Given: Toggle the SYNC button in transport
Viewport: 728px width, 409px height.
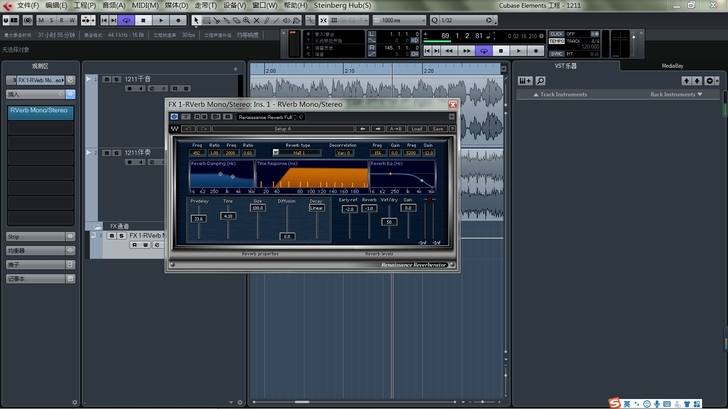Looking at the screenshot, I should (x=556, y=54).
